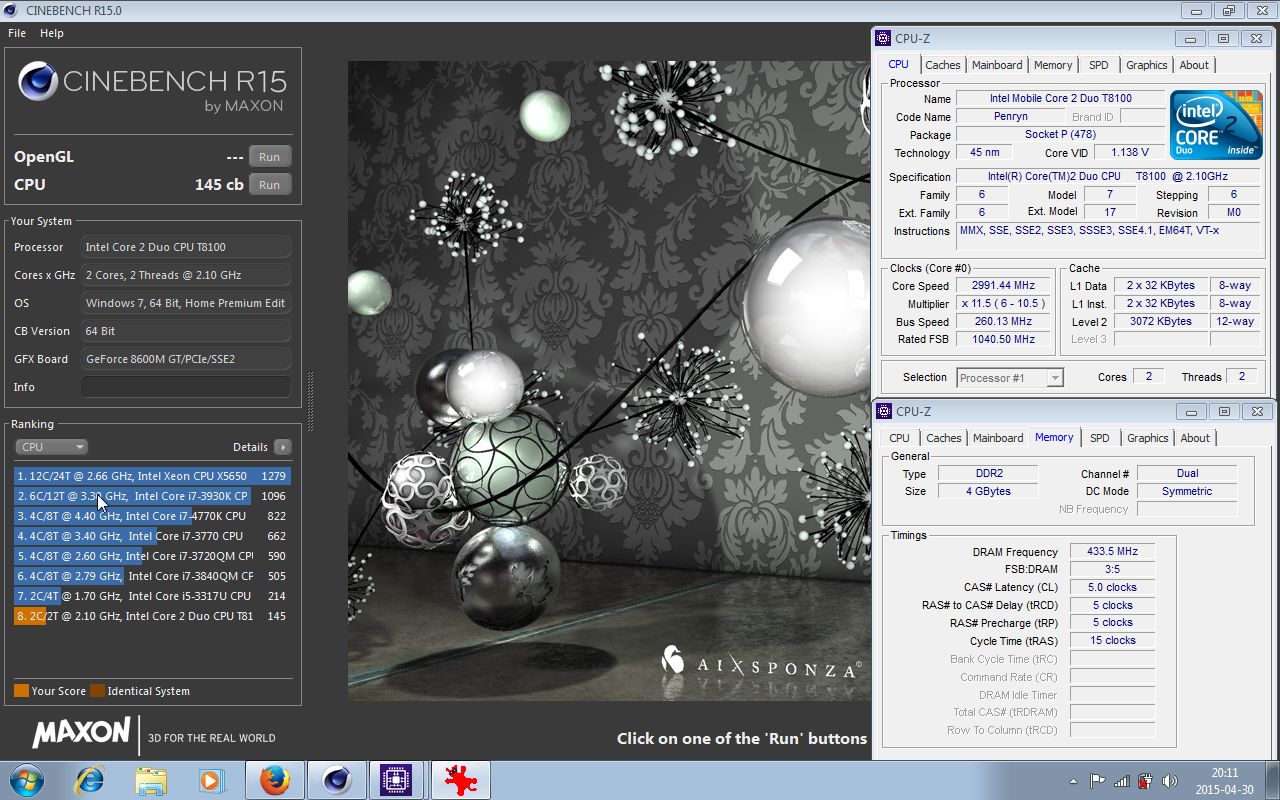
Task: Click the Memory CPU-Z window title icon
Action: coord(883,411)
